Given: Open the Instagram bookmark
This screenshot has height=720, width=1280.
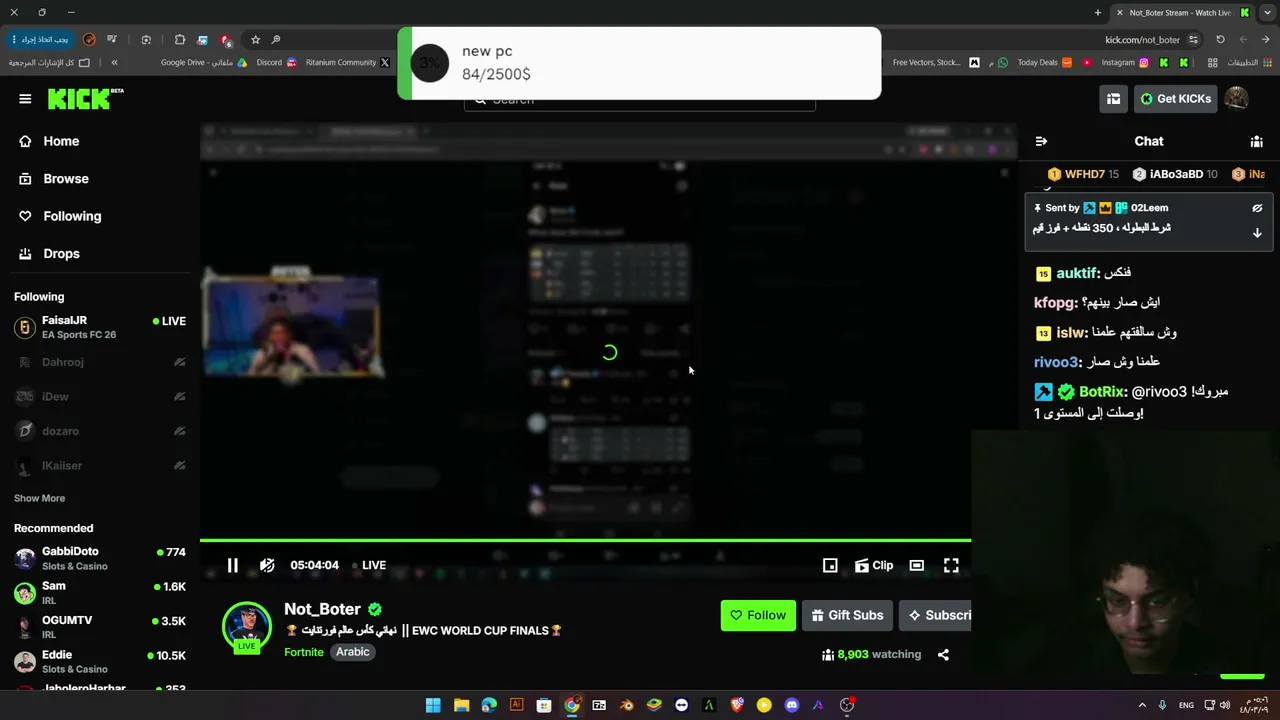Looking at the screenshot, I should [x=1125, y=62].
